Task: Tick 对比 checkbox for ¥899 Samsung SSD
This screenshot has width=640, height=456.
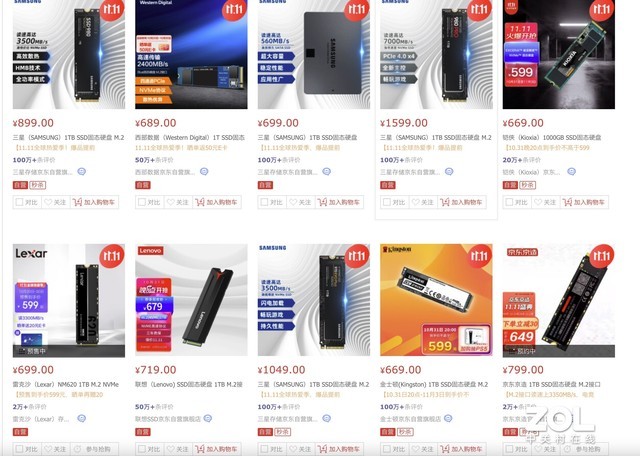Action: [19, 202]
